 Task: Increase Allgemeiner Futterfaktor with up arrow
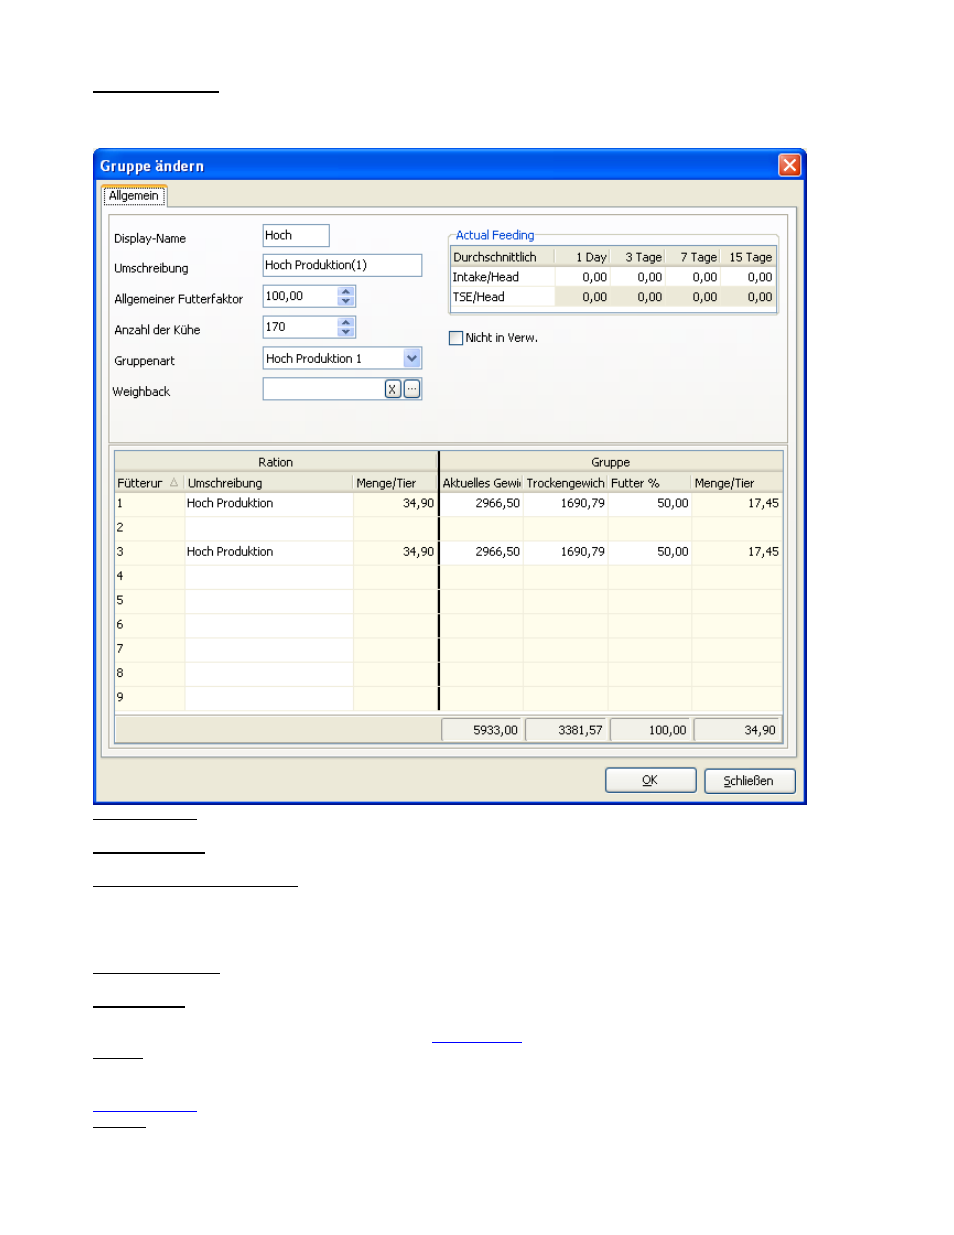click(346, 292)
